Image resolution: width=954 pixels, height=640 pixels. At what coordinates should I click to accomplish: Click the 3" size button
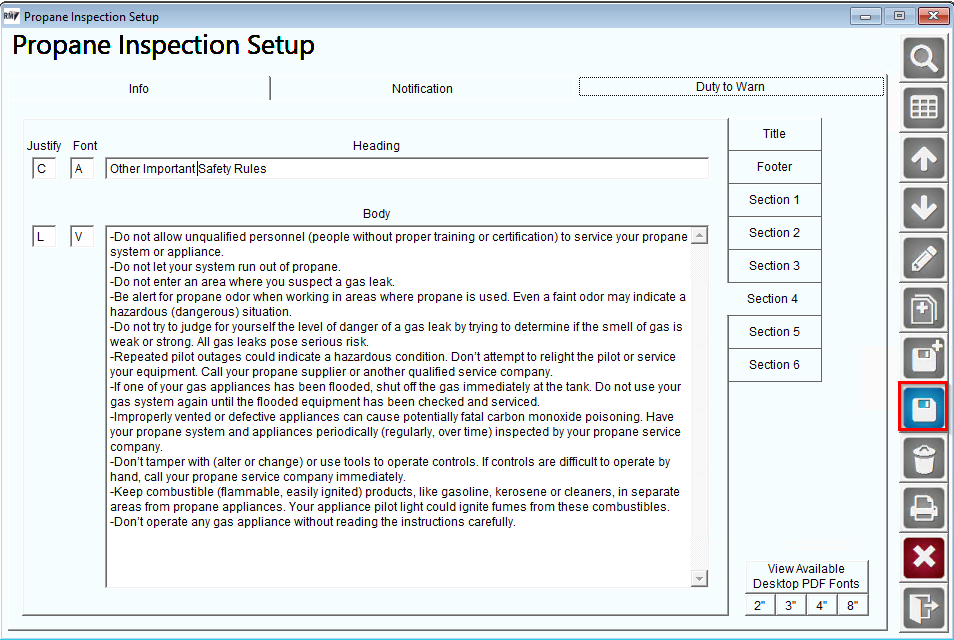coord(790,605)
